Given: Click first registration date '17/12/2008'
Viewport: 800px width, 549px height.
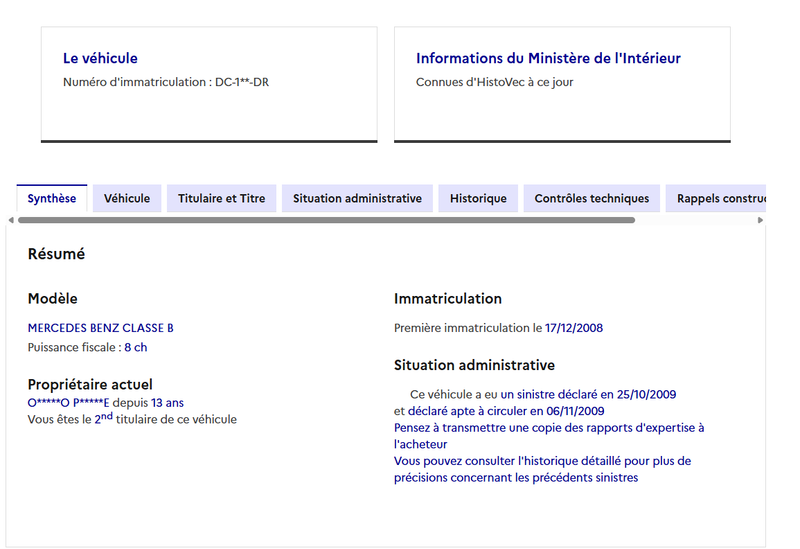Looking at the screenshot, I should tap(574, 328).
